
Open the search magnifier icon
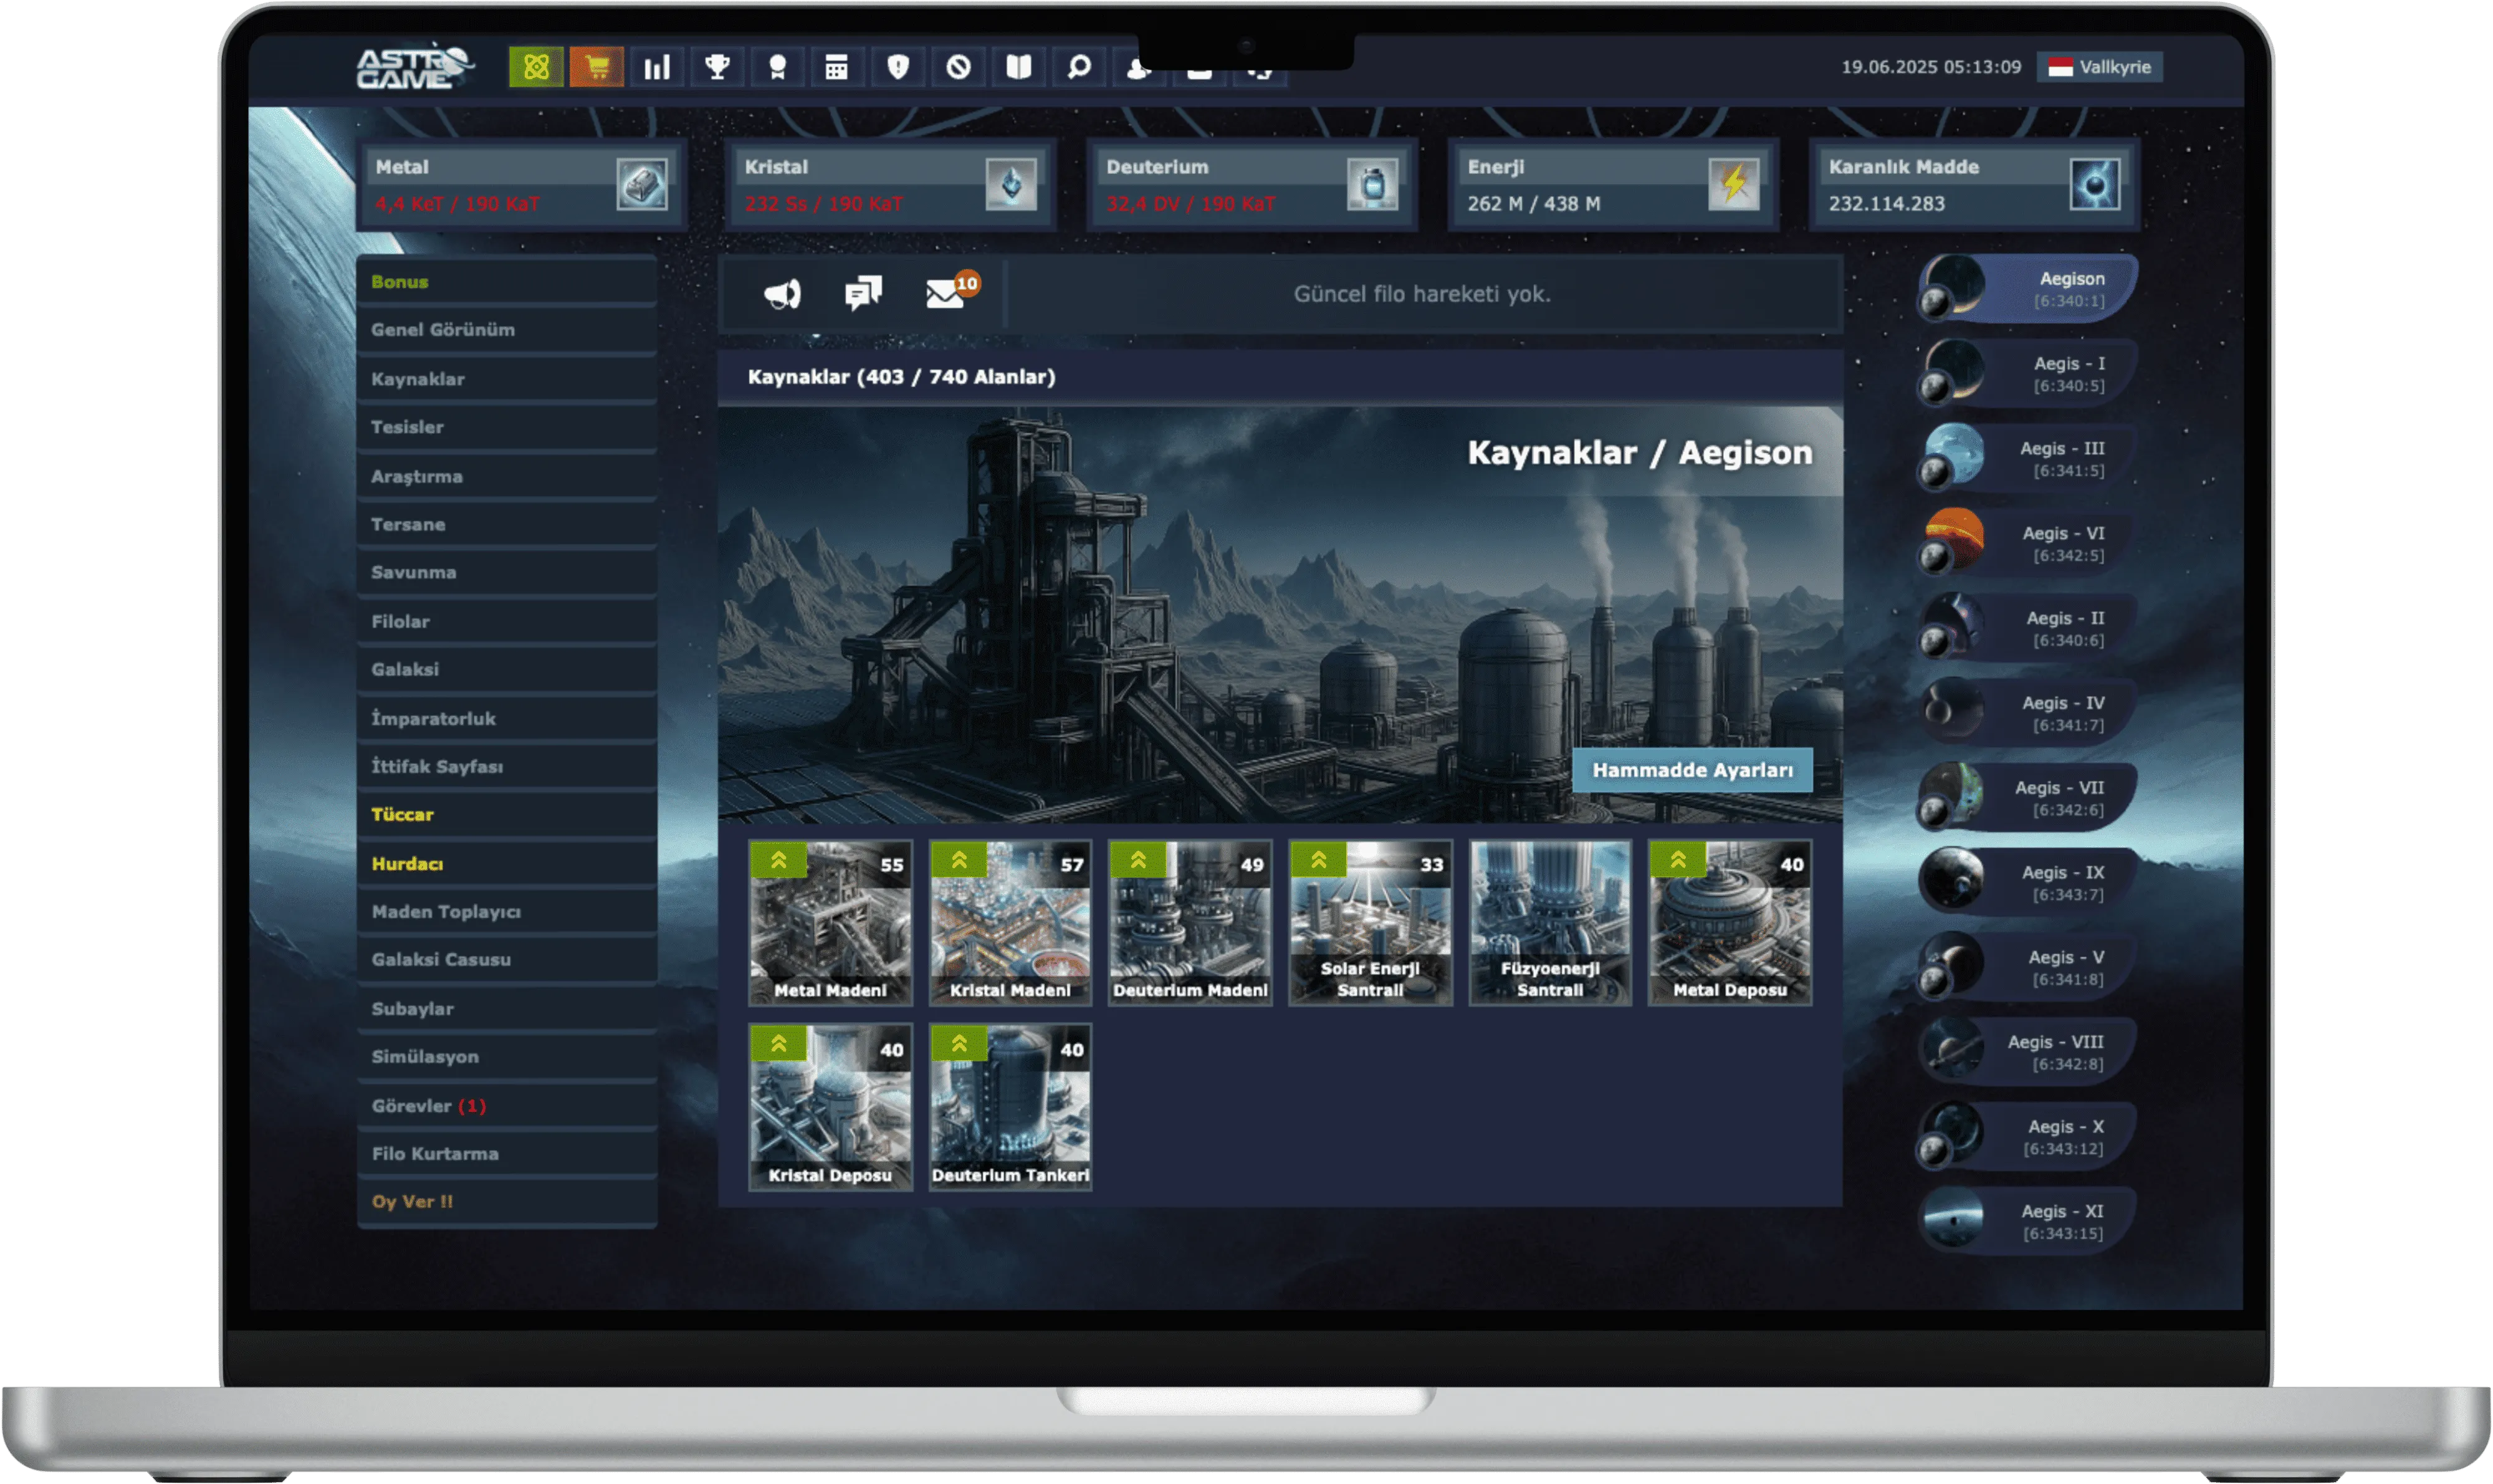pos(1078,67)
